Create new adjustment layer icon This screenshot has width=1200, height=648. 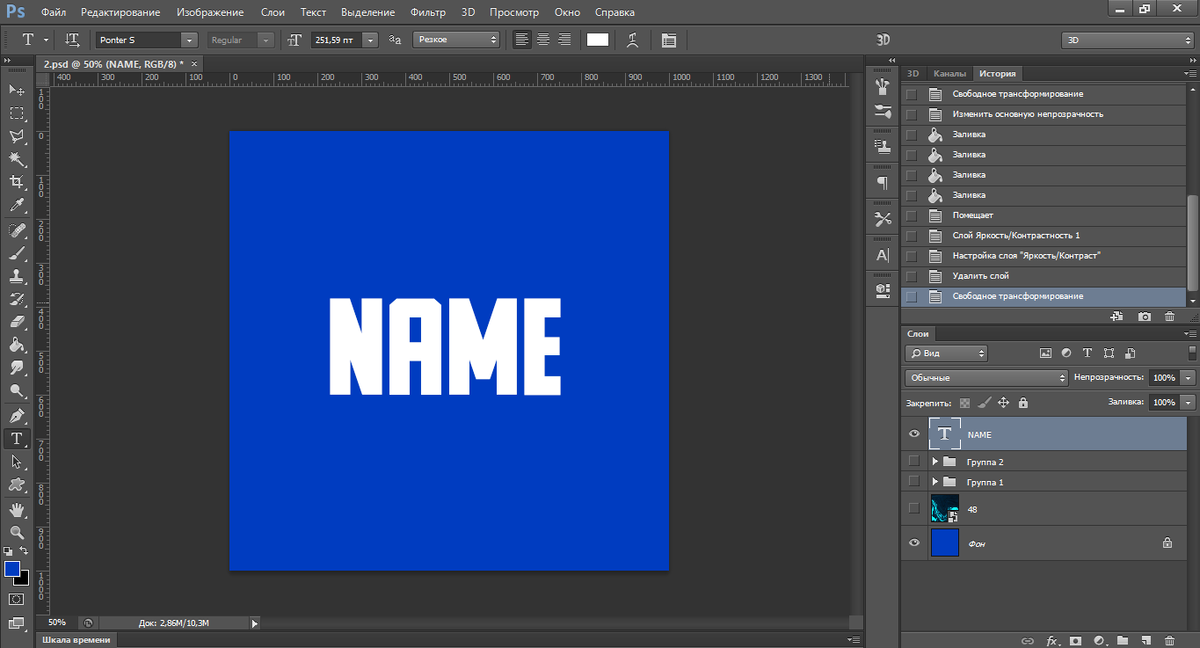[x=1099, y=640]
